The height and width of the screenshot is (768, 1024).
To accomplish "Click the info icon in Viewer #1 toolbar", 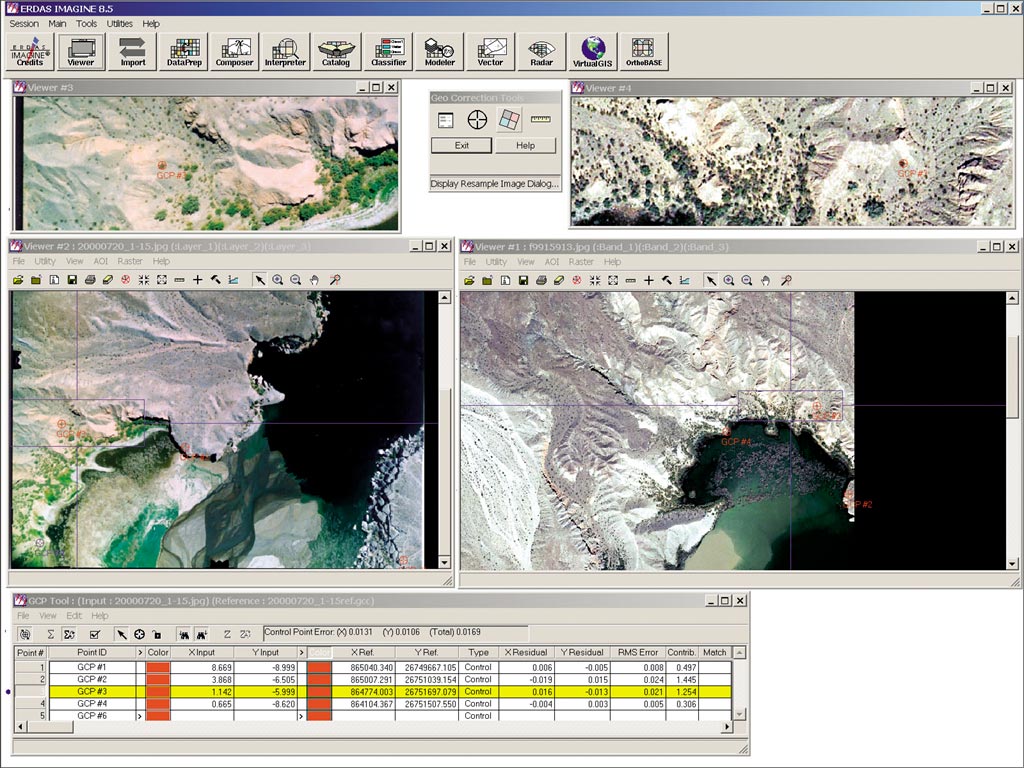I will click(x=505, y=281).
